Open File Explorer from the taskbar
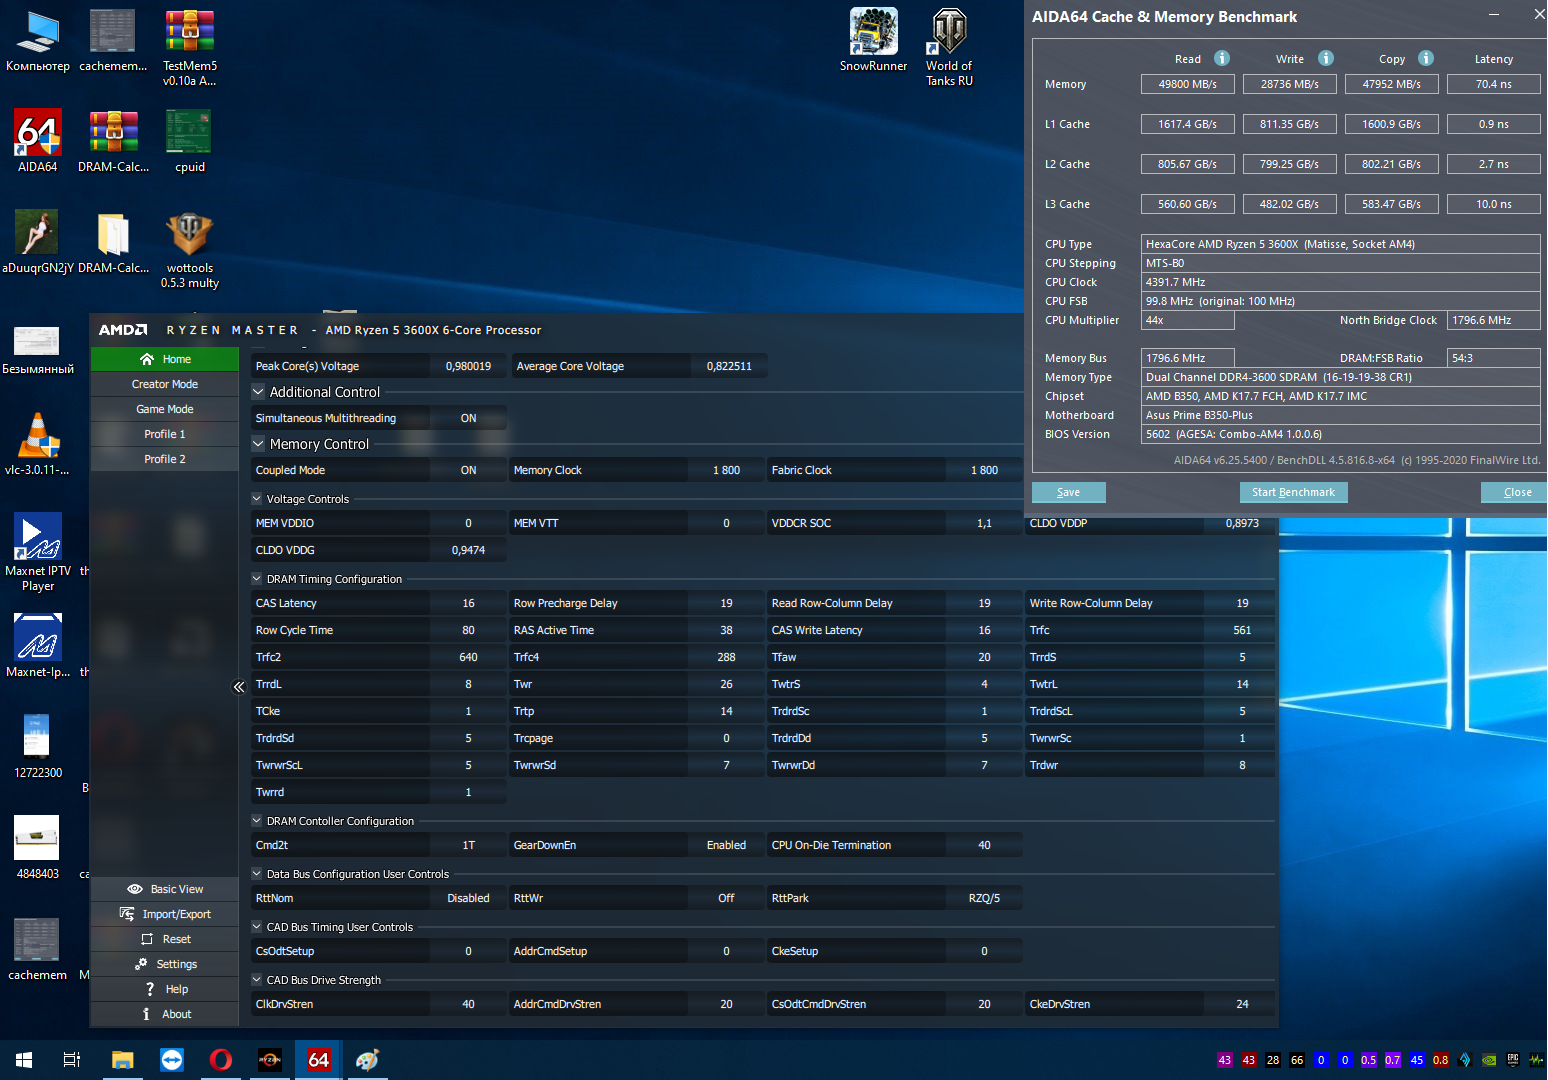The width and height of the screenshot is (1548, 1080). click(x=122, y=1060)
